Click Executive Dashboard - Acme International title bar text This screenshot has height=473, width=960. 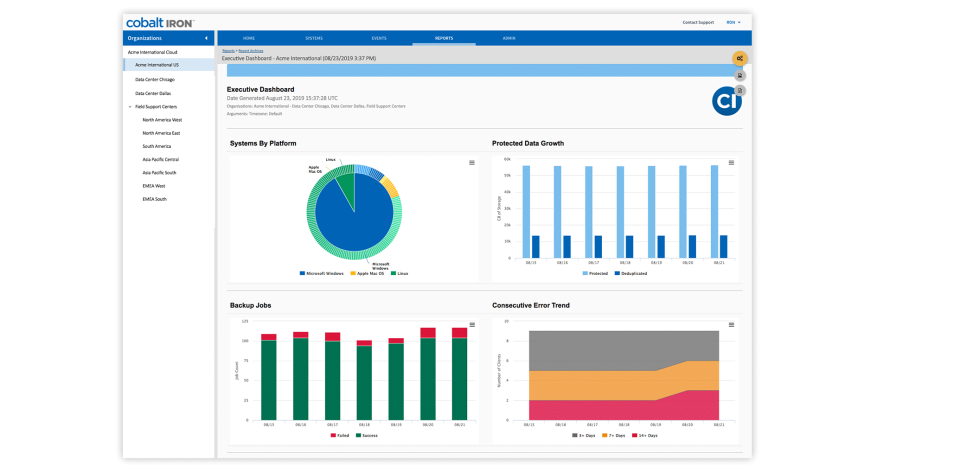tap(299, 58)
